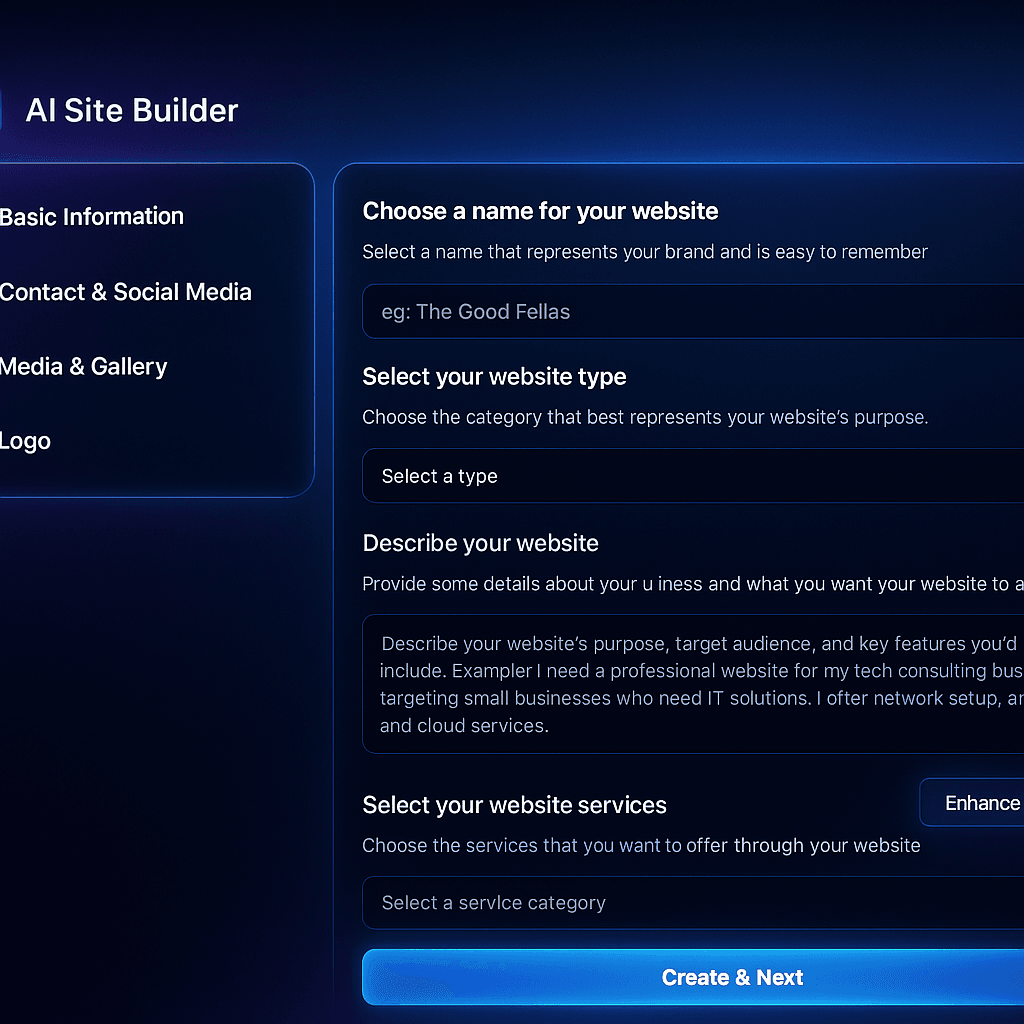The height and width of the screenshot is (1024, 1024).
Task: Focus the website description text area
Action: 693,684
